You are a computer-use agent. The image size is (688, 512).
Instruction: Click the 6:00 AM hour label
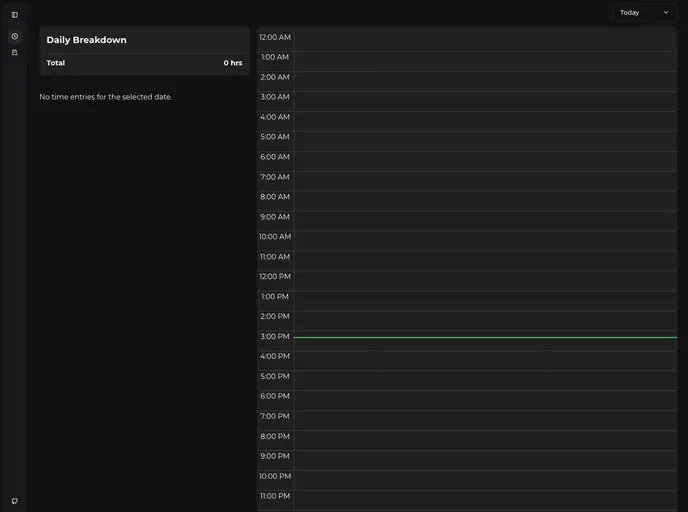coord(275,157)
